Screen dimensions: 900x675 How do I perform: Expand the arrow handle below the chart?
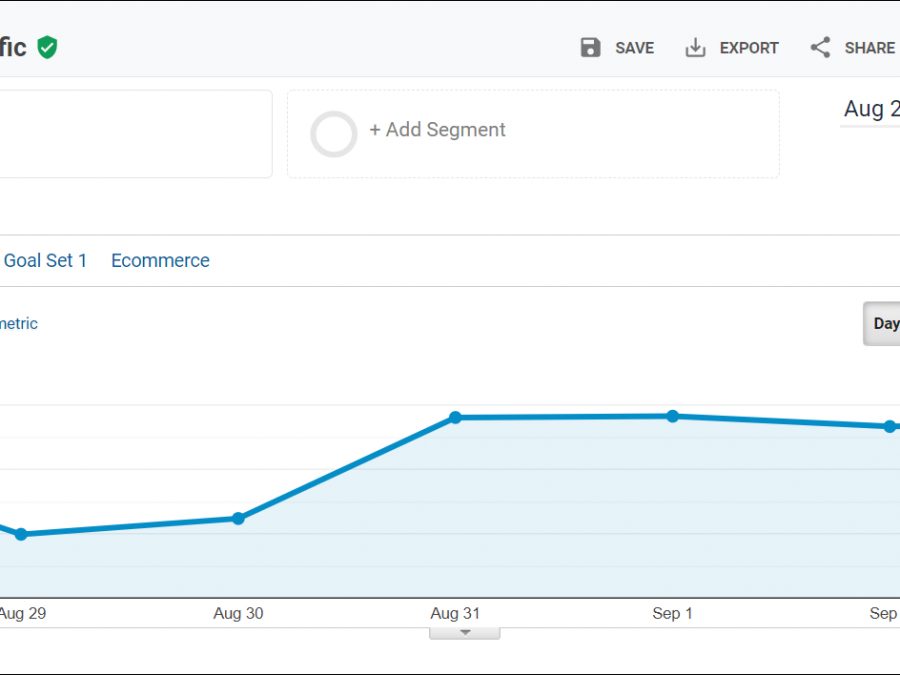(x=464, y=632)
